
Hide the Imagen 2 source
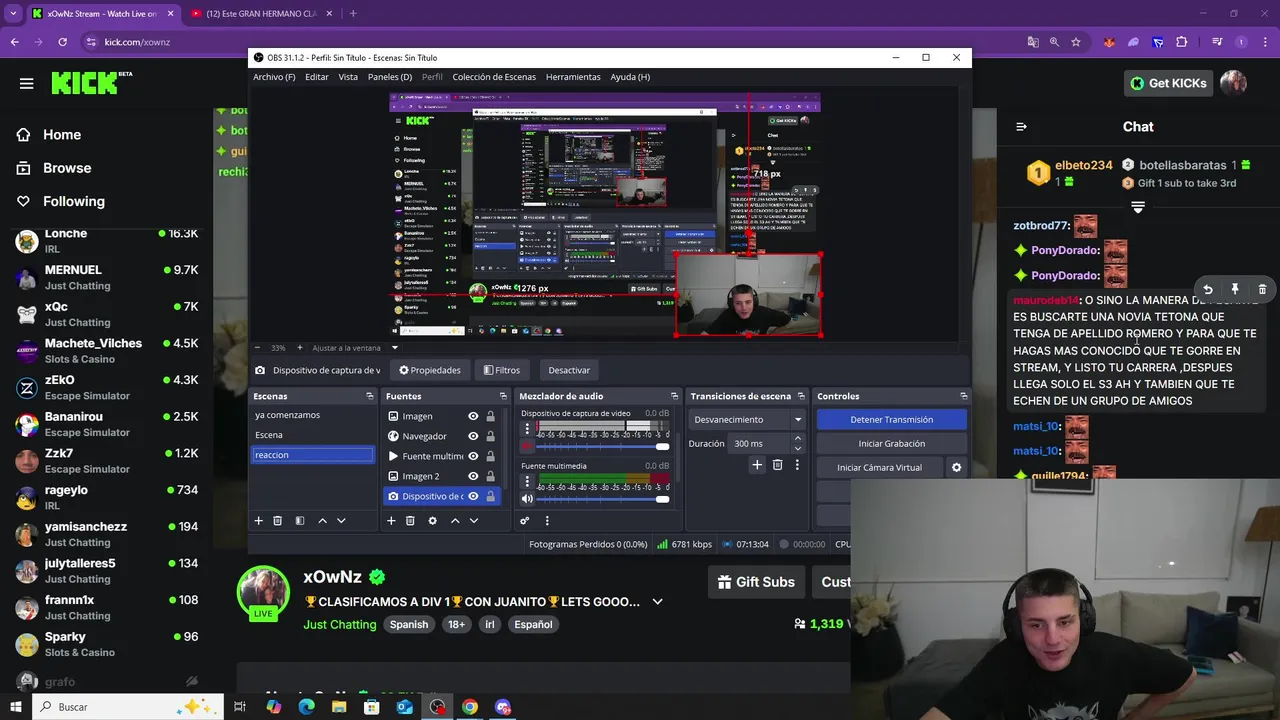click(473, 476)
